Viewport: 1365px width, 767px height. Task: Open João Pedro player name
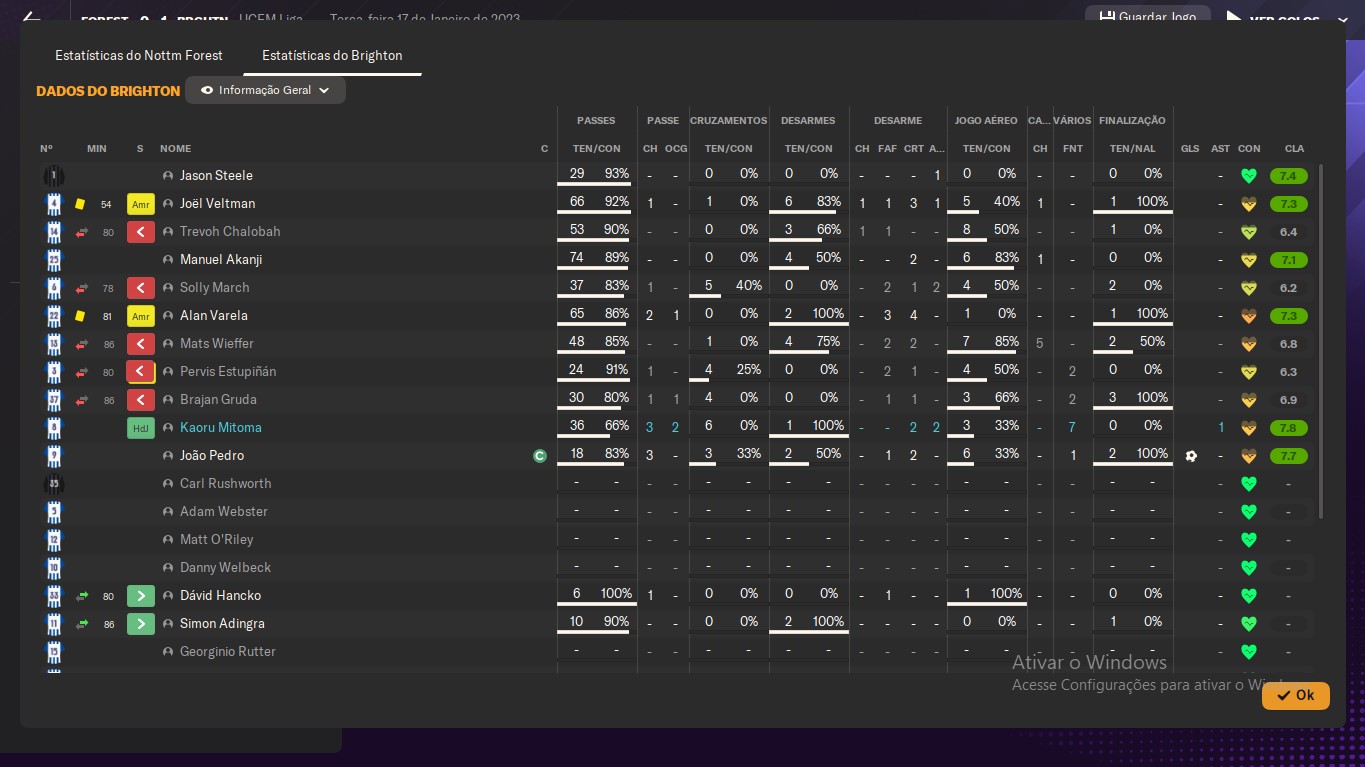212,456
